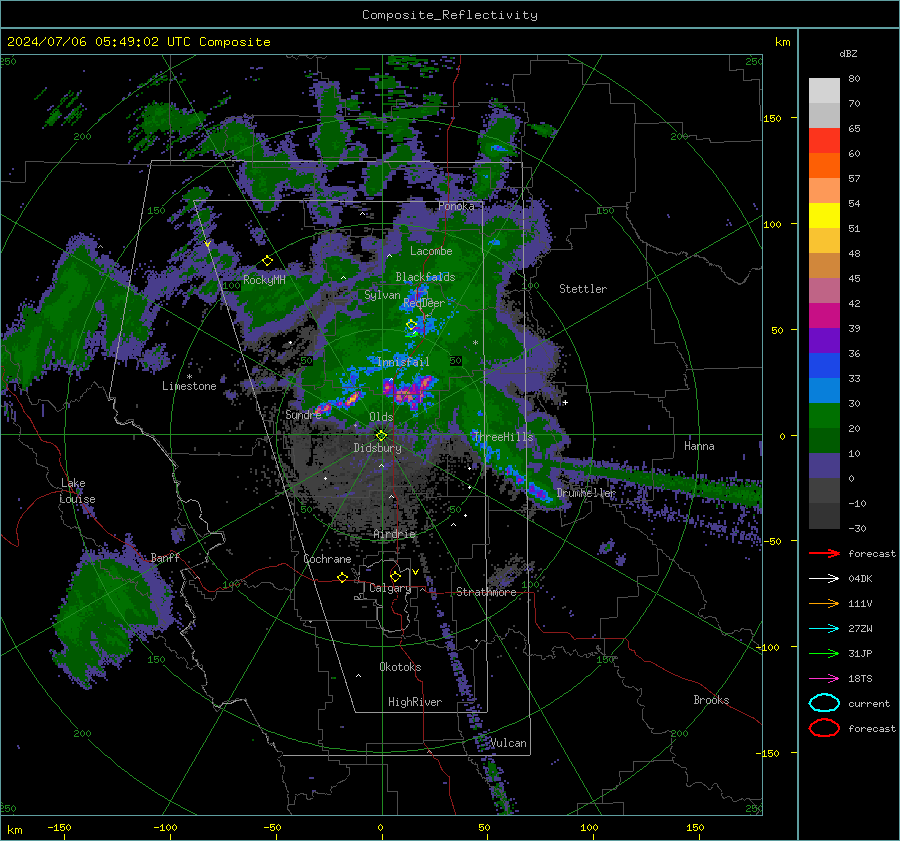Click the Drumheller city label
900x841 pixels.
coord(586,493)
